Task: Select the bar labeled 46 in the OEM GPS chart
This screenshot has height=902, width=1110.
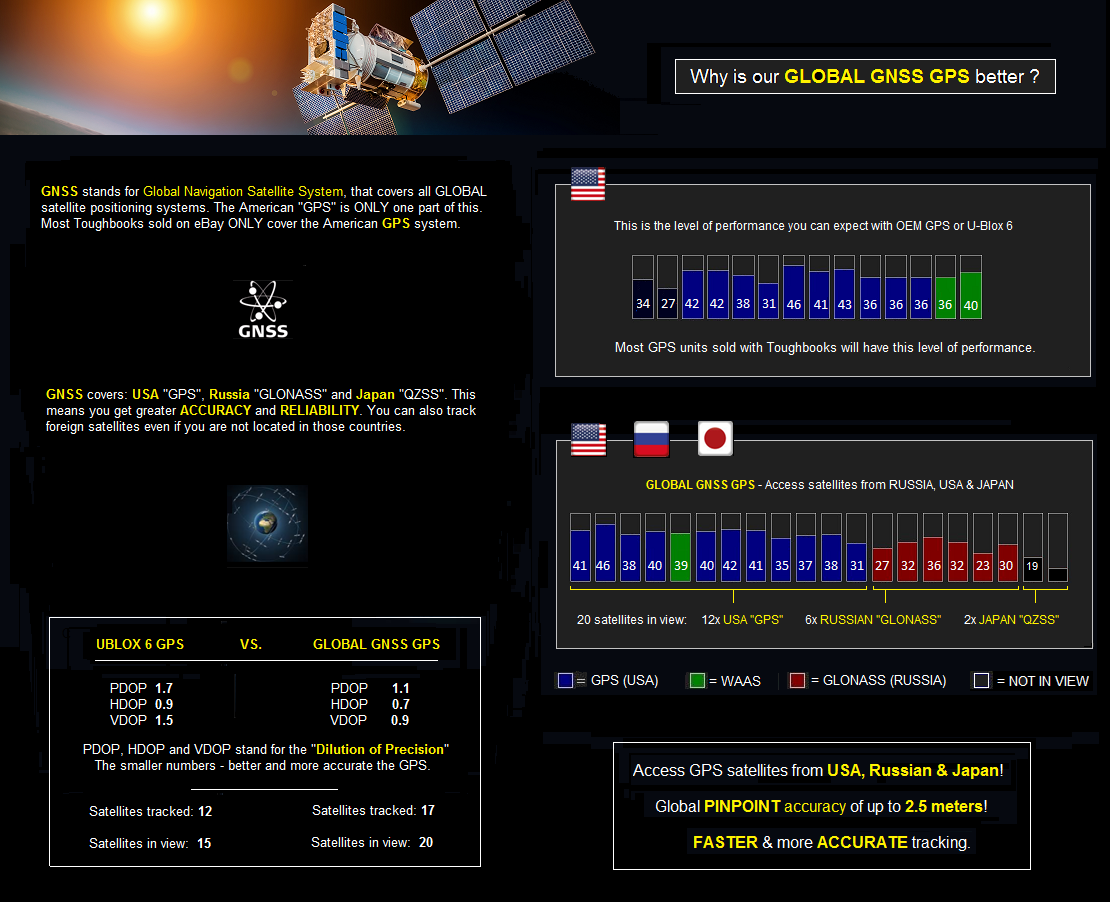Action: tap(794, 287)
